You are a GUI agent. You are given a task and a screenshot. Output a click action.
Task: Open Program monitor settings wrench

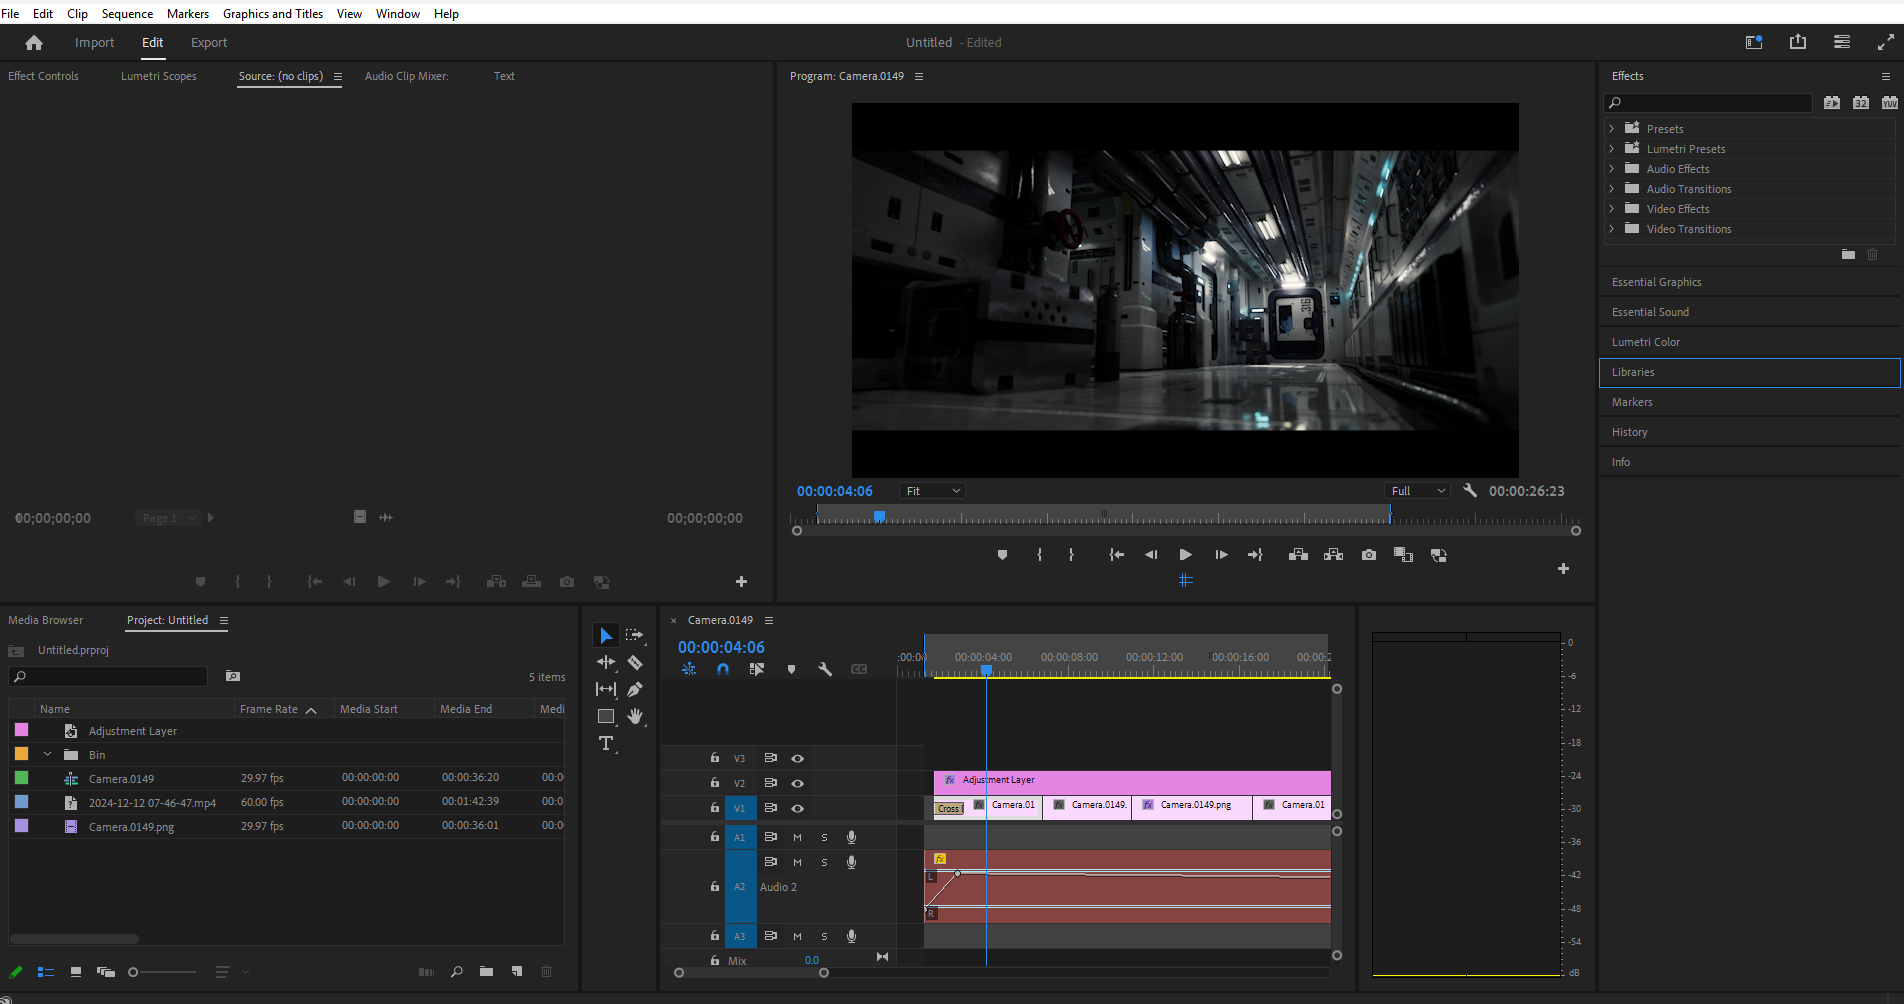(1470, 490)
